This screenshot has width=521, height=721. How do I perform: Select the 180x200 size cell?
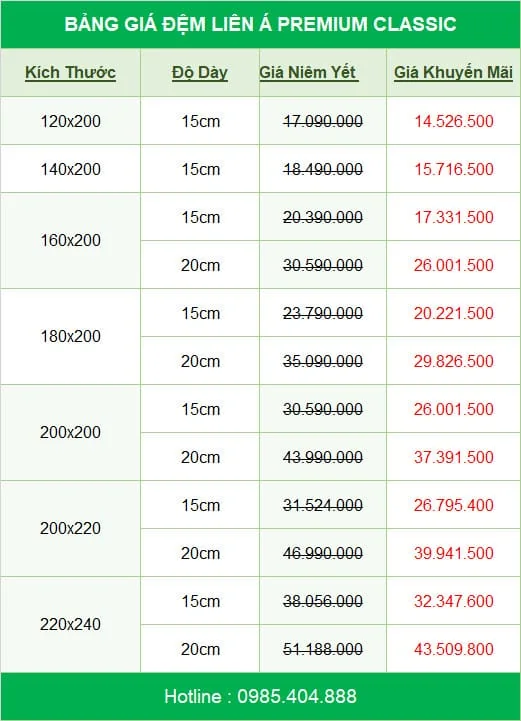click(x=70, y=336)
